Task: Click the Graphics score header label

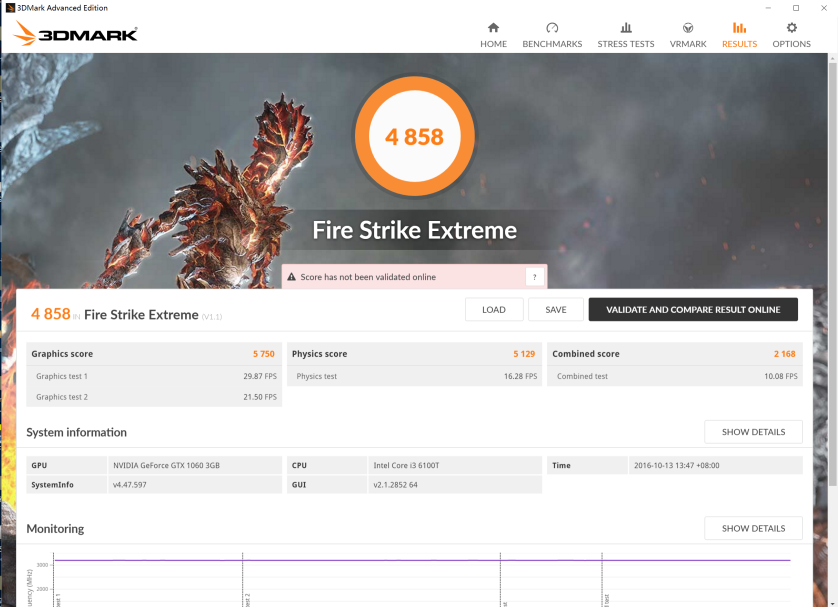Action: click(62, 354)
